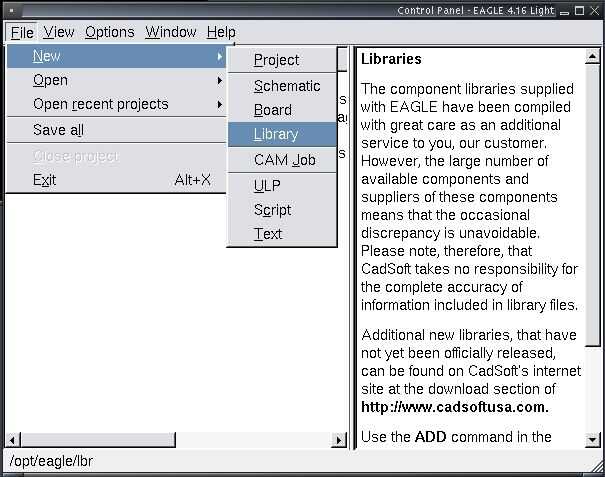This screenshot has width=605, height=477.
Task: Expand the New submenu arrow
Action: tap(220, 56)
